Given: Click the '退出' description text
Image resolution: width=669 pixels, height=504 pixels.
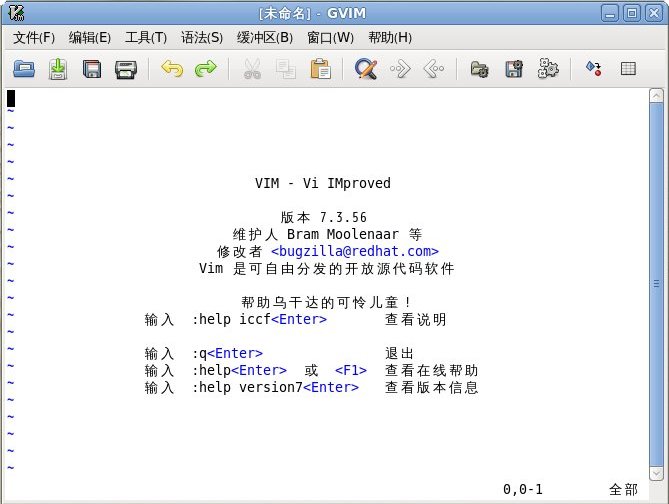Looking at the screenshot, I should click(399, 353).
